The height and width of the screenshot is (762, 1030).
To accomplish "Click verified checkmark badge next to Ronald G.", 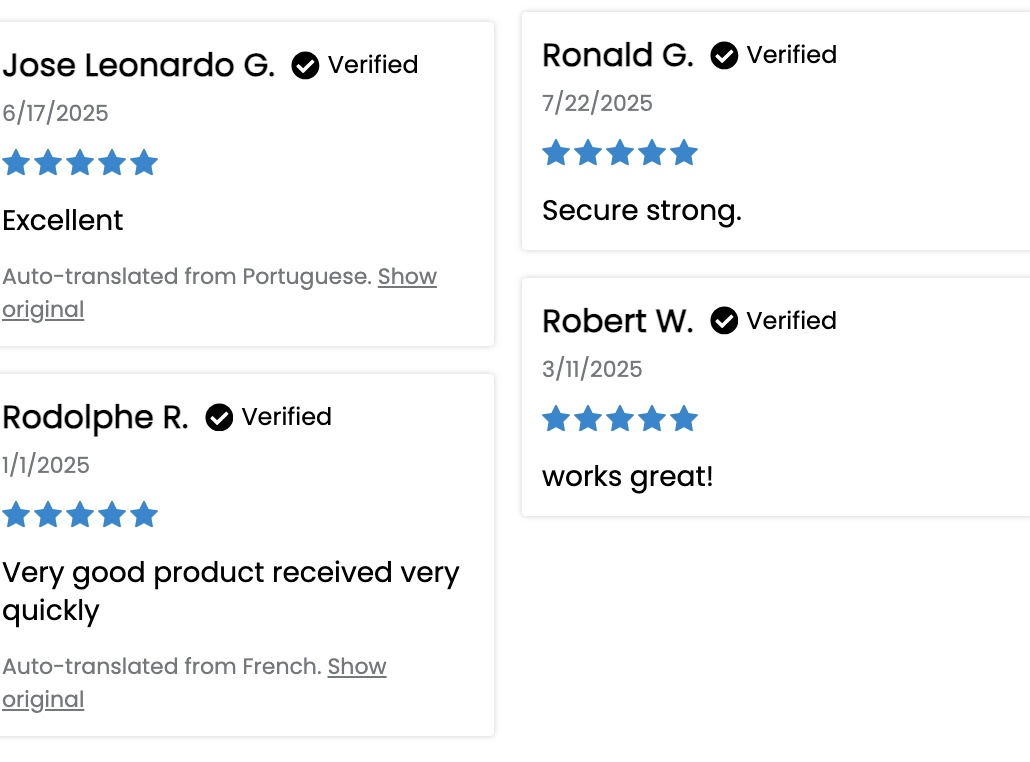I will point(724,55).
